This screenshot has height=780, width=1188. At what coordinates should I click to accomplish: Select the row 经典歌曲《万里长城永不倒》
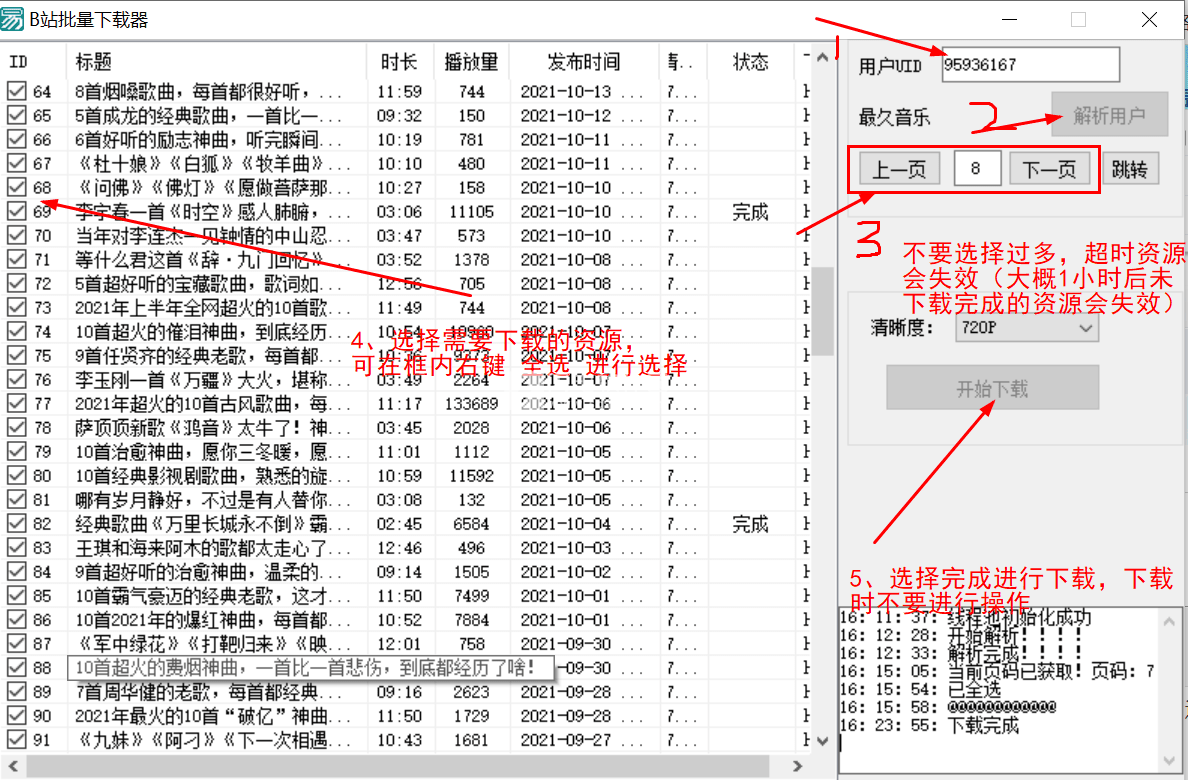pyautogui.click(x=405, y=524)
